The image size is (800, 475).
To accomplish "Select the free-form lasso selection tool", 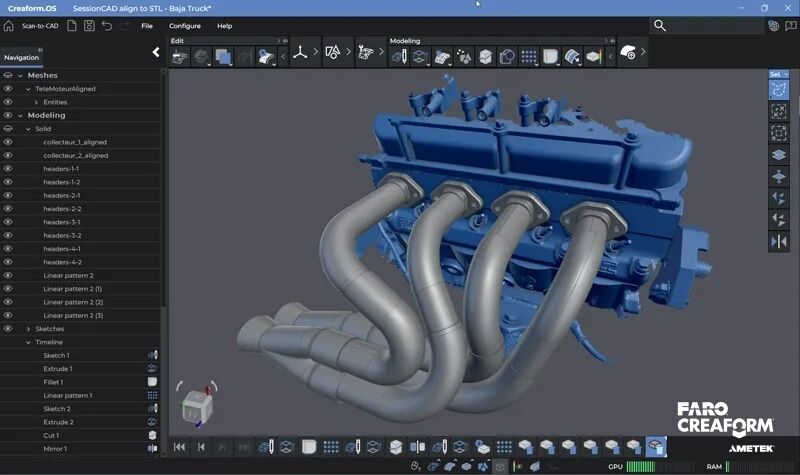I will point(778,90).
